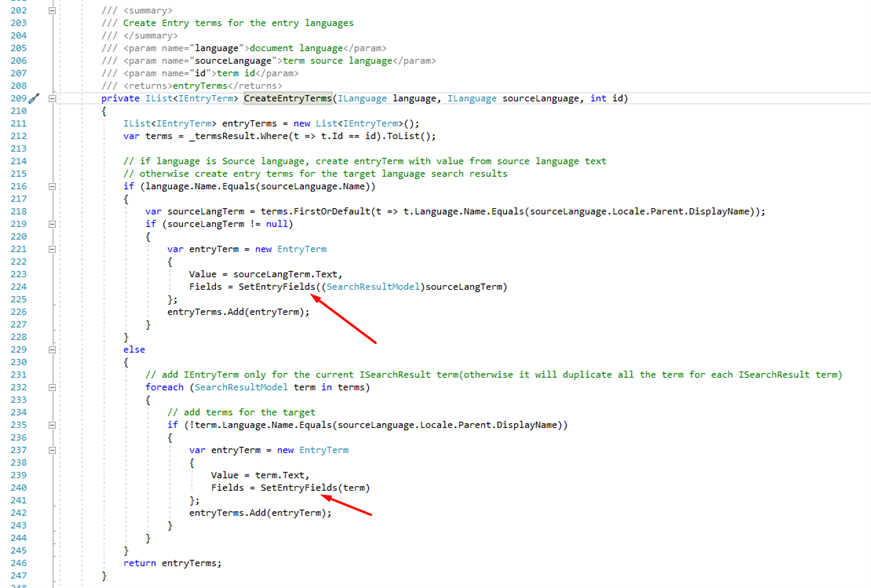Screen dimensions: 871x588
Task: Collapse the entryTerm initializer at line 221
Action: tap(52, 249)
